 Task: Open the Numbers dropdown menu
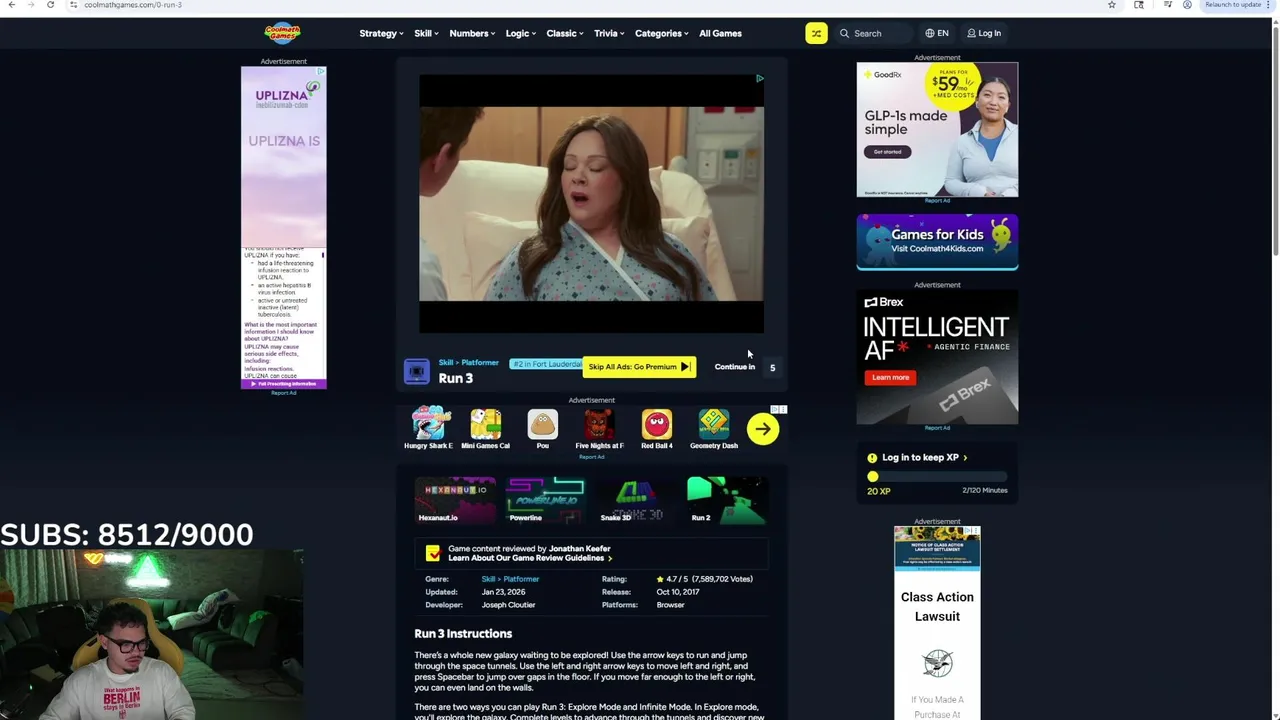tap(472, 33)
